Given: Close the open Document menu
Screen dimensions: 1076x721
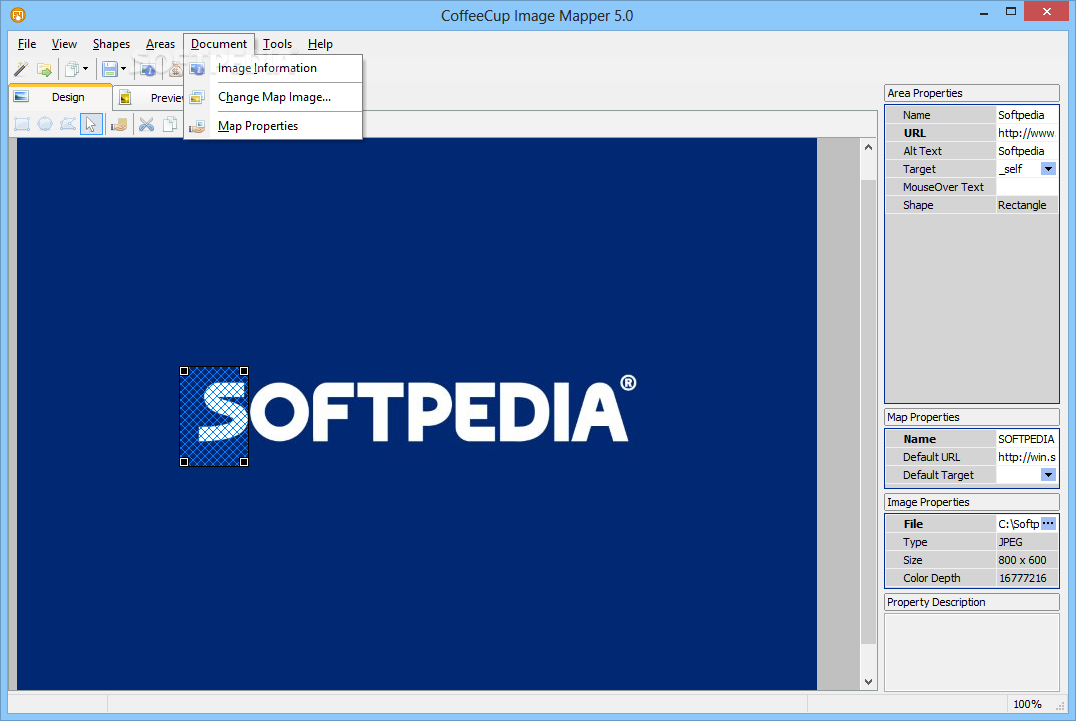Looking at the screenshot, I should pos(219,44).
